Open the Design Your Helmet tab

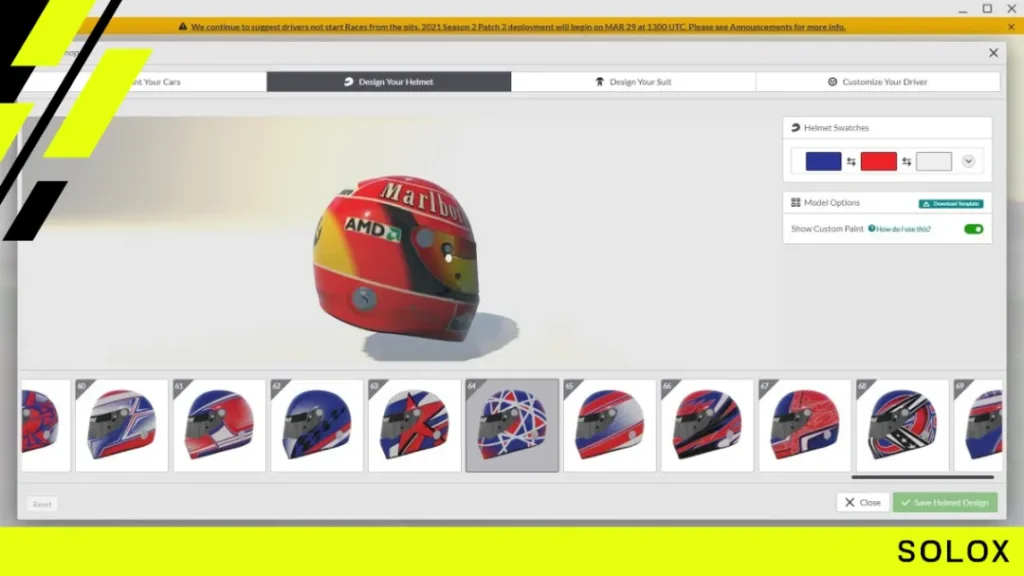(389, 82)
